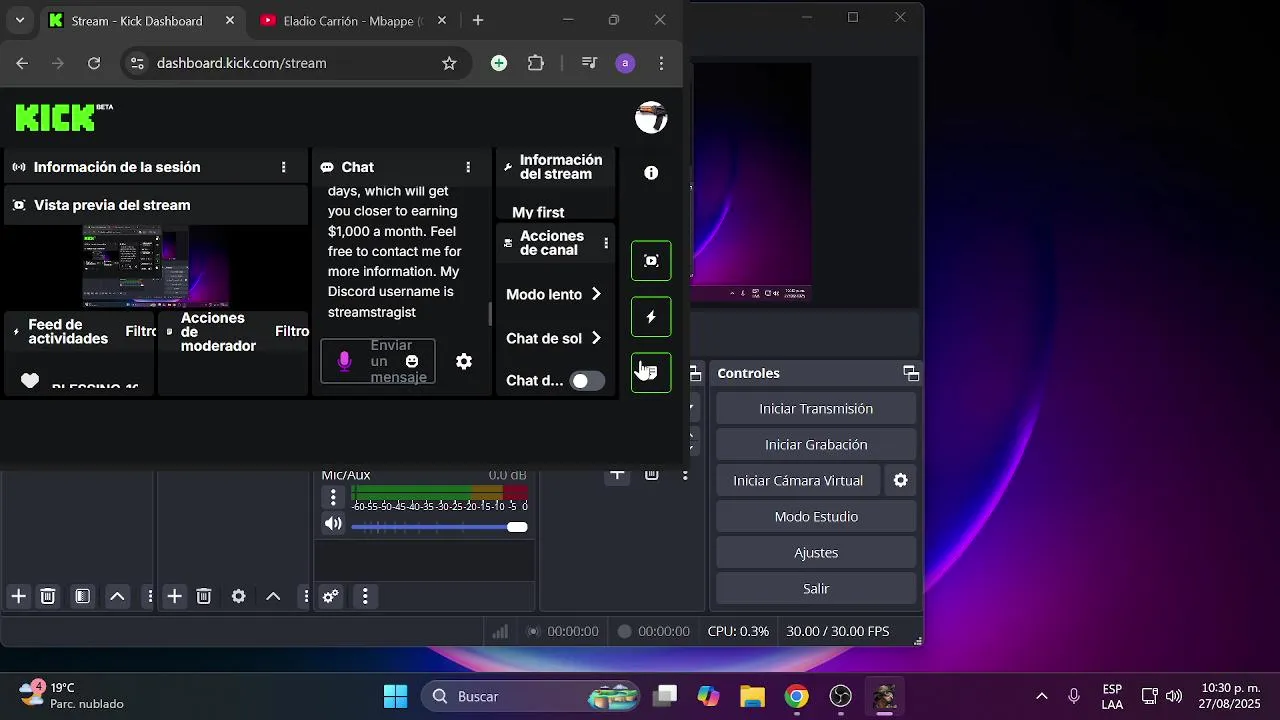Focus the Enviar un mensaje field

378,361
